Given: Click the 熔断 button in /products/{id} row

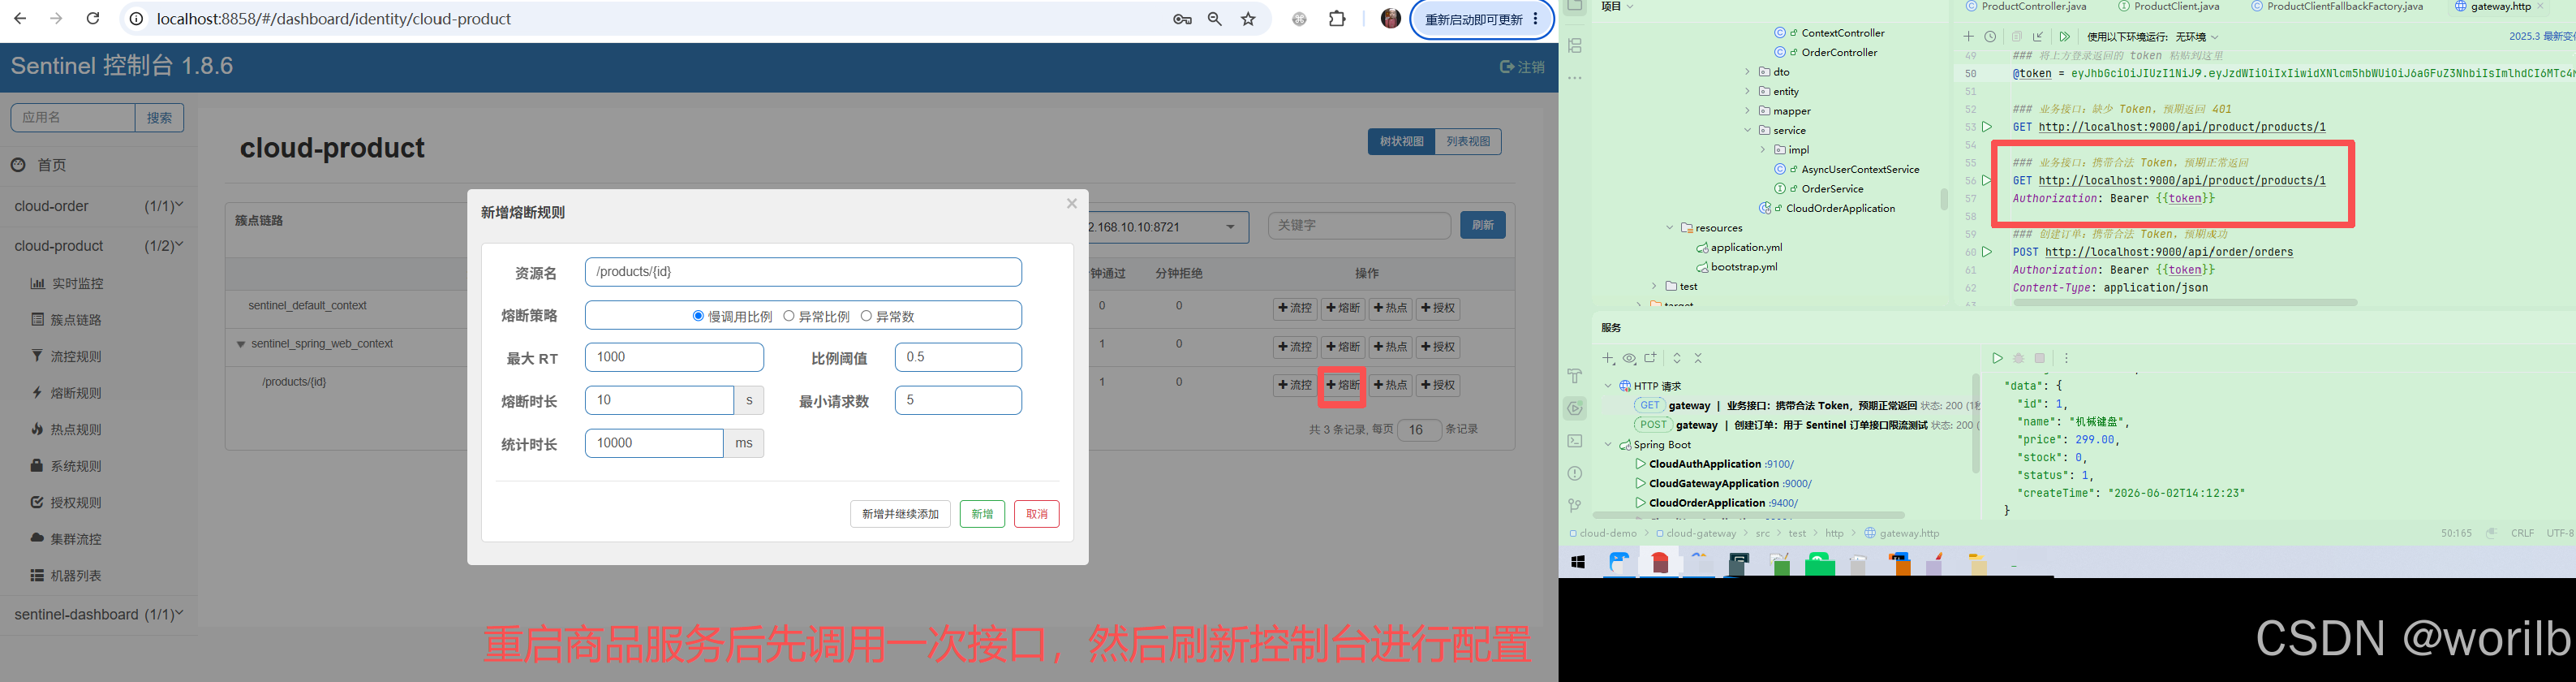Looking at the screenshot, I should click(1342, 385).
